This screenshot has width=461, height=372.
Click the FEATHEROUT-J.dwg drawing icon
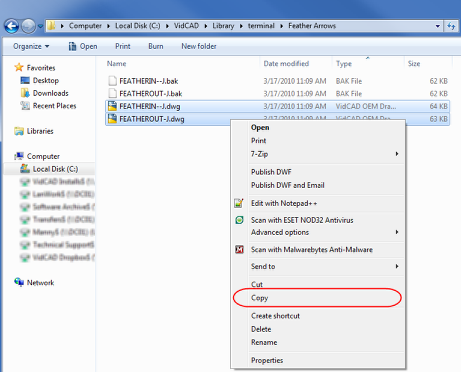click(112, 119)
